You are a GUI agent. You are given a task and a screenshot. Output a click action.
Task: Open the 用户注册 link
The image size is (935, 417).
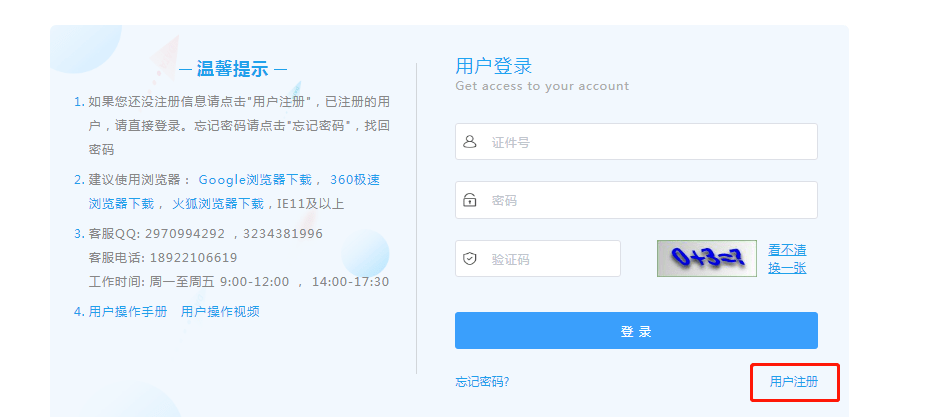coord(794,382)
